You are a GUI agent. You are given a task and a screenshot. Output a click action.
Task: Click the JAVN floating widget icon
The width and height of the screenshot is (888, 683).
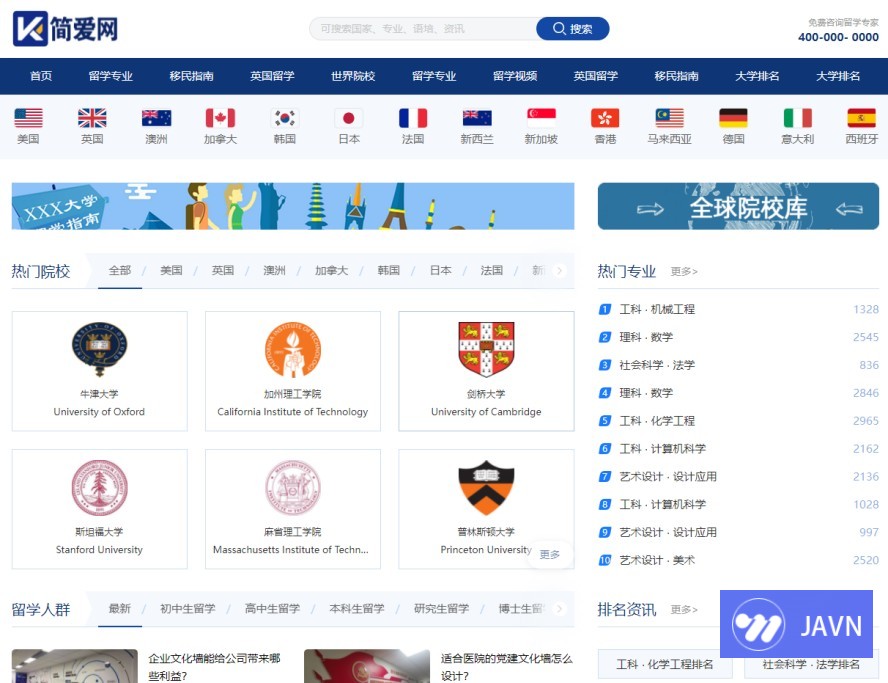coord(758,625)
